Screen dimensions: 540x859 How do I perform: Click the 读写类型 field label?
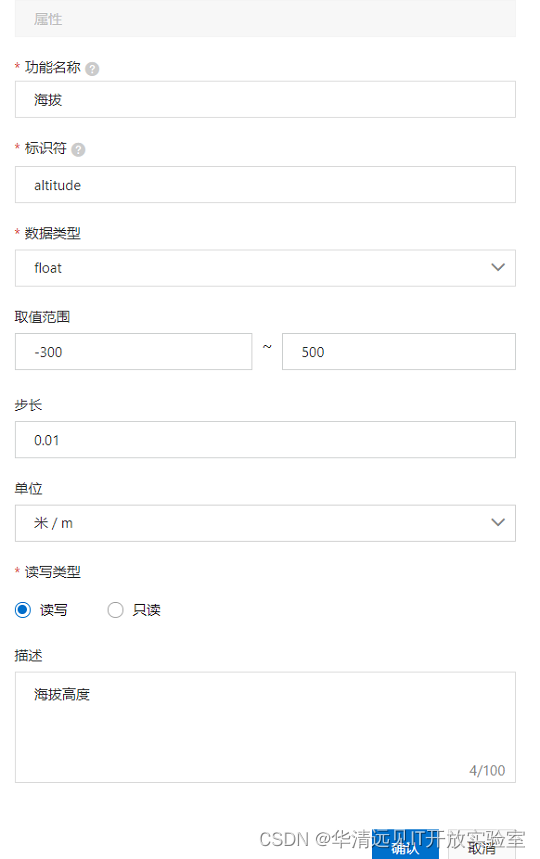pyautogui.click(x=53, y=572)
